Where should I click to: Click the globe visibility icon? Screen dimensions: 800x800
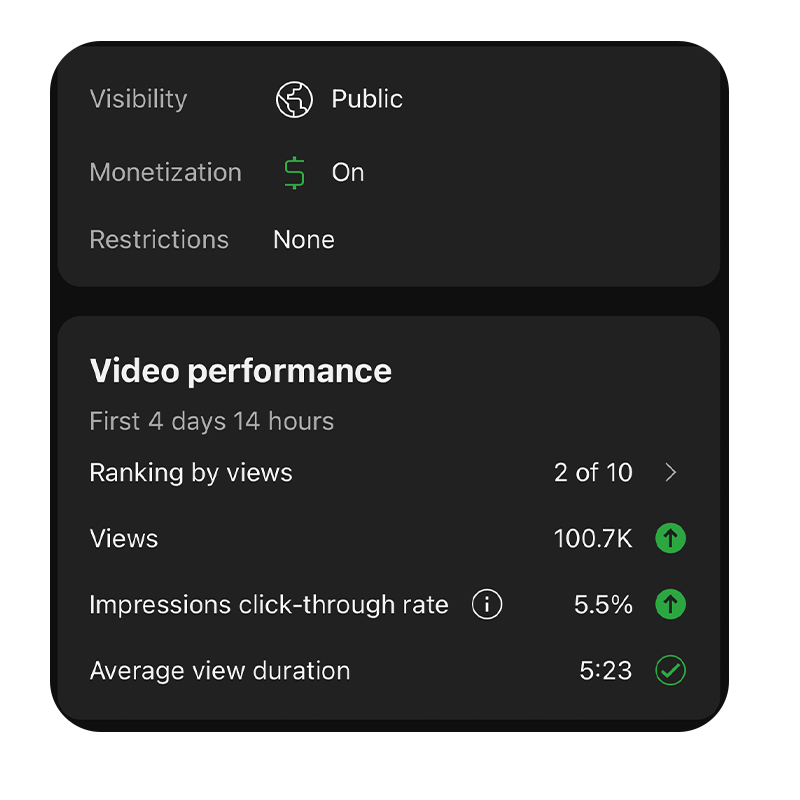coord(294,99)
